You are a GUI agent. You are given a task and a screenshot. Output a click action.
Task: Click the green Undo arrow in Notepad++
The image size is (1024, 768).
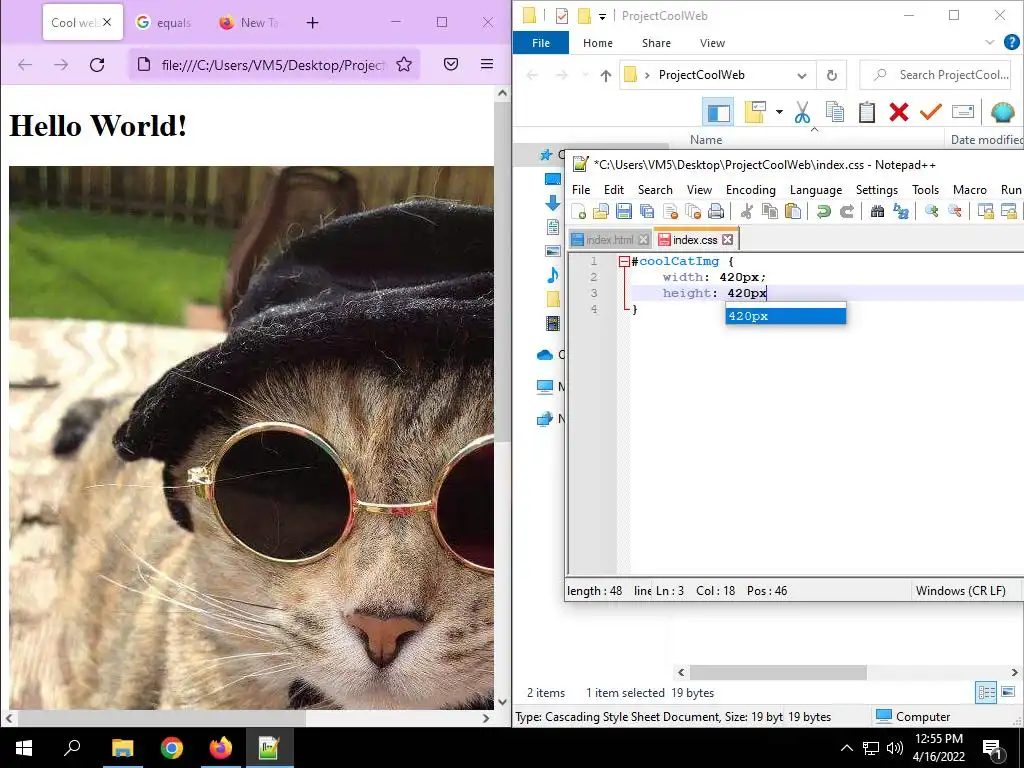point(824,211)
